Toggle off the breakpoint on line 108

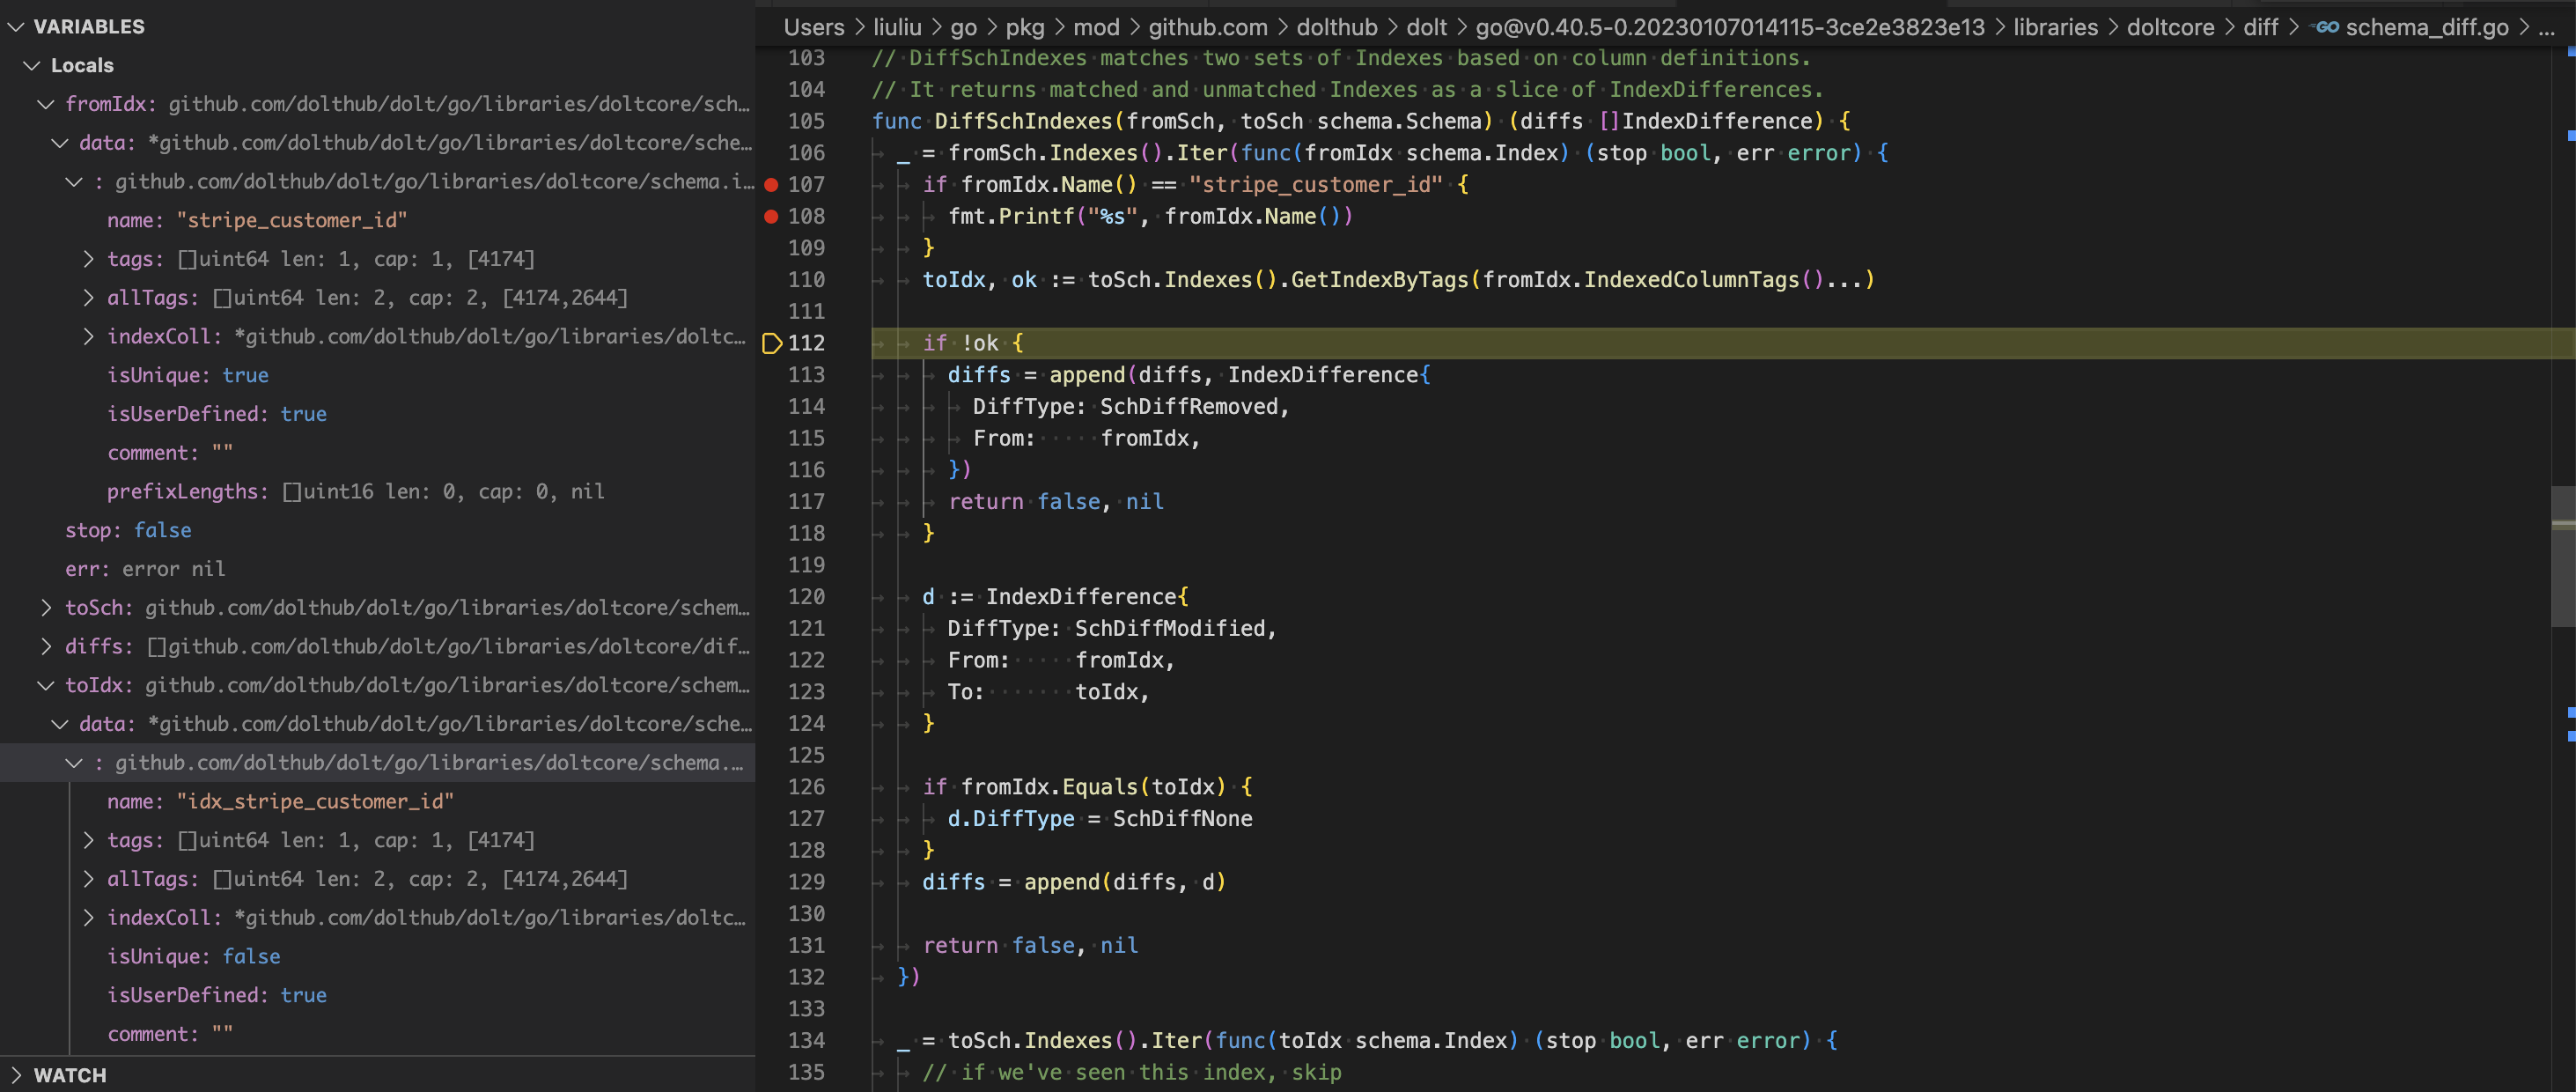(x=770, y=216)
